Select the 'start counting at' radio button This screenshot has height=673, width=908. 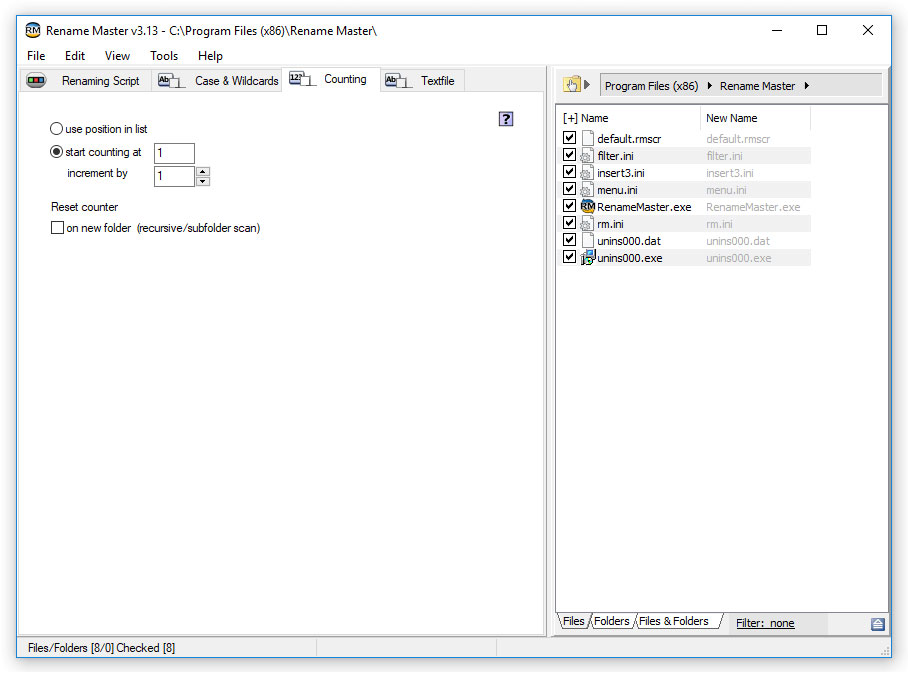[x=56, y=152]
